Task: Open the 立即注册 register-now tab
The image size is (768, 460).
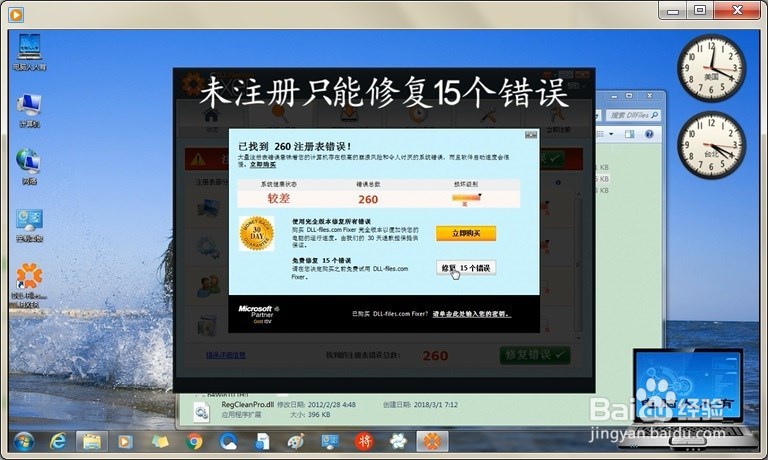Action: click(557, 121)
